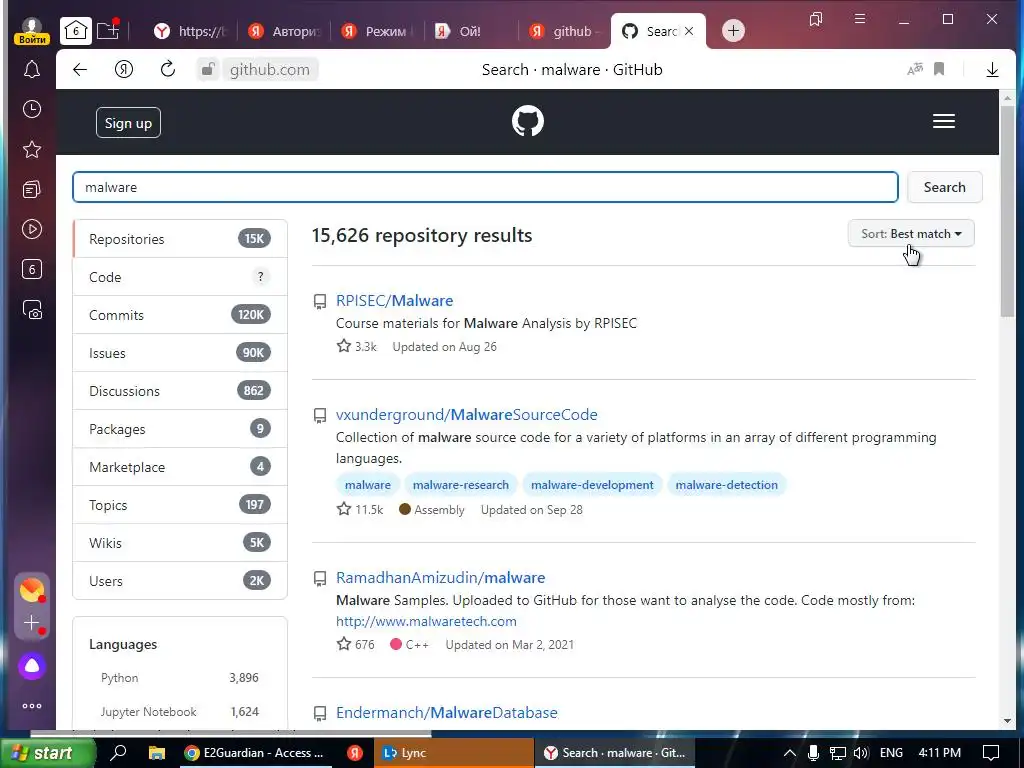This screenshot has height=768, width=1024.
Task: Click the GitHub octocat logo
Action: pos(528,121)
